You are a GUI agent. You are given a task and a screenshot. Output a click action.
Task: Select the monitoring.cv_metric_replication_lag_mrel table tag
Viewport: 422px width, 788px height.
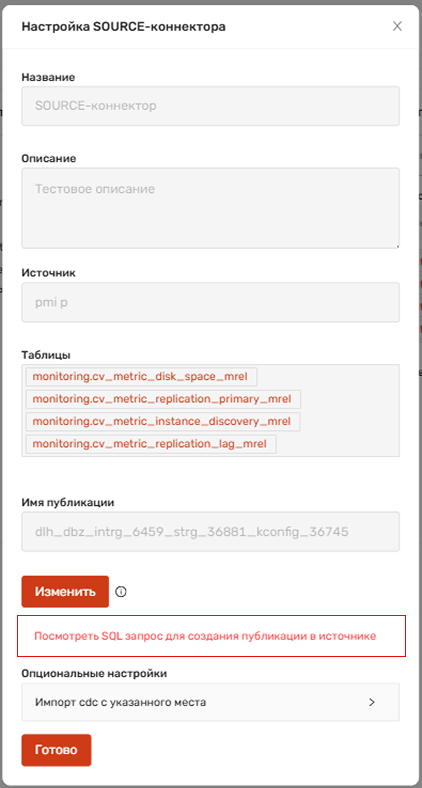[151, 444]
